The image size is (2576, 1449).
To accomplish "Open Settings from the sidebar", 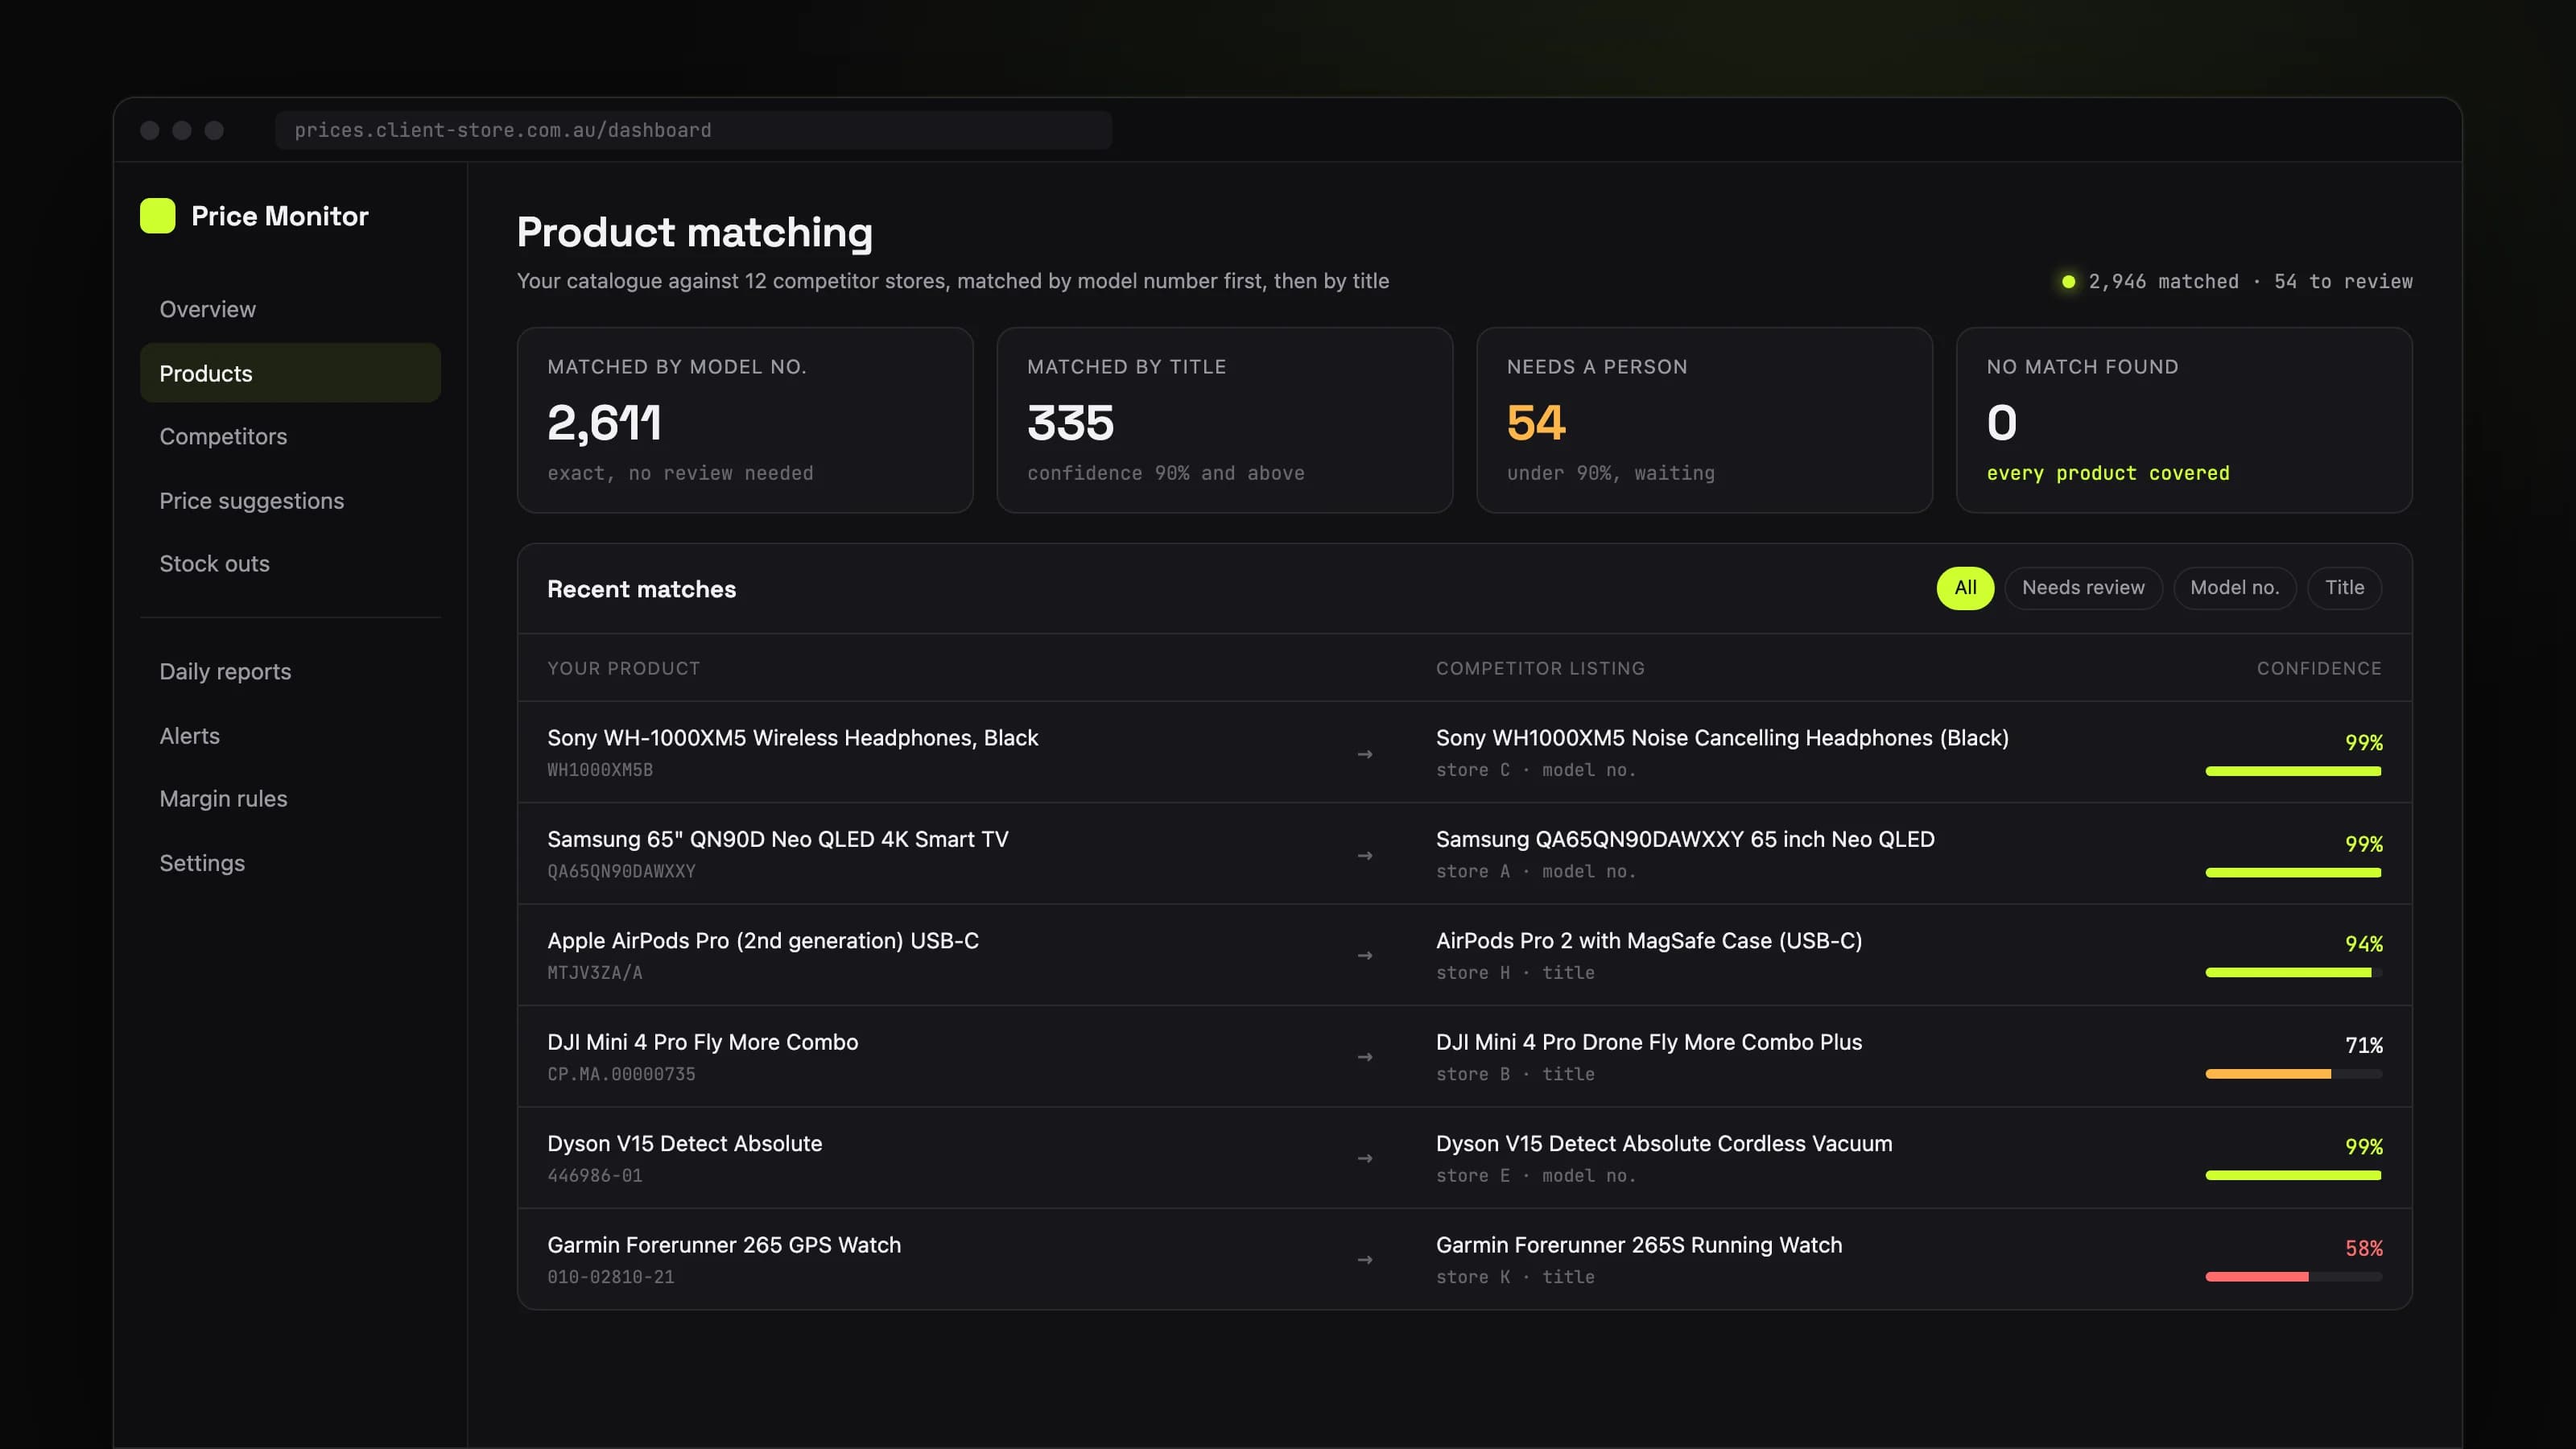I will pos(290,863).
